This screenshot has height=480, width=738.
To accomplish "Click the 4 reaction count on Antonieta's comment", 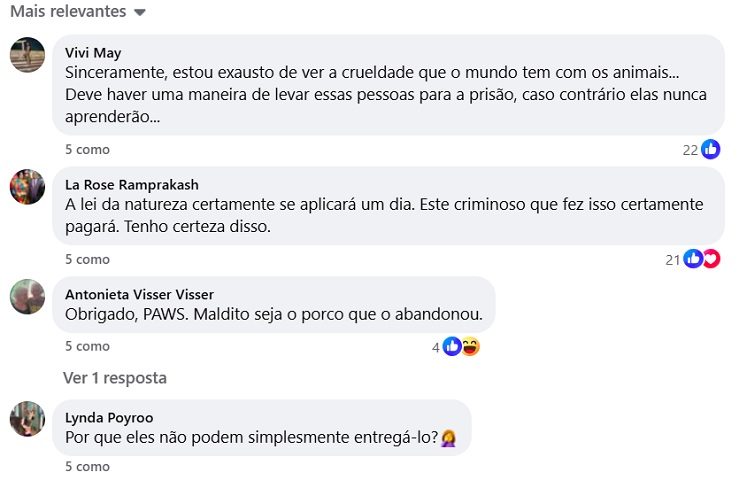I will tap(435, 347).
